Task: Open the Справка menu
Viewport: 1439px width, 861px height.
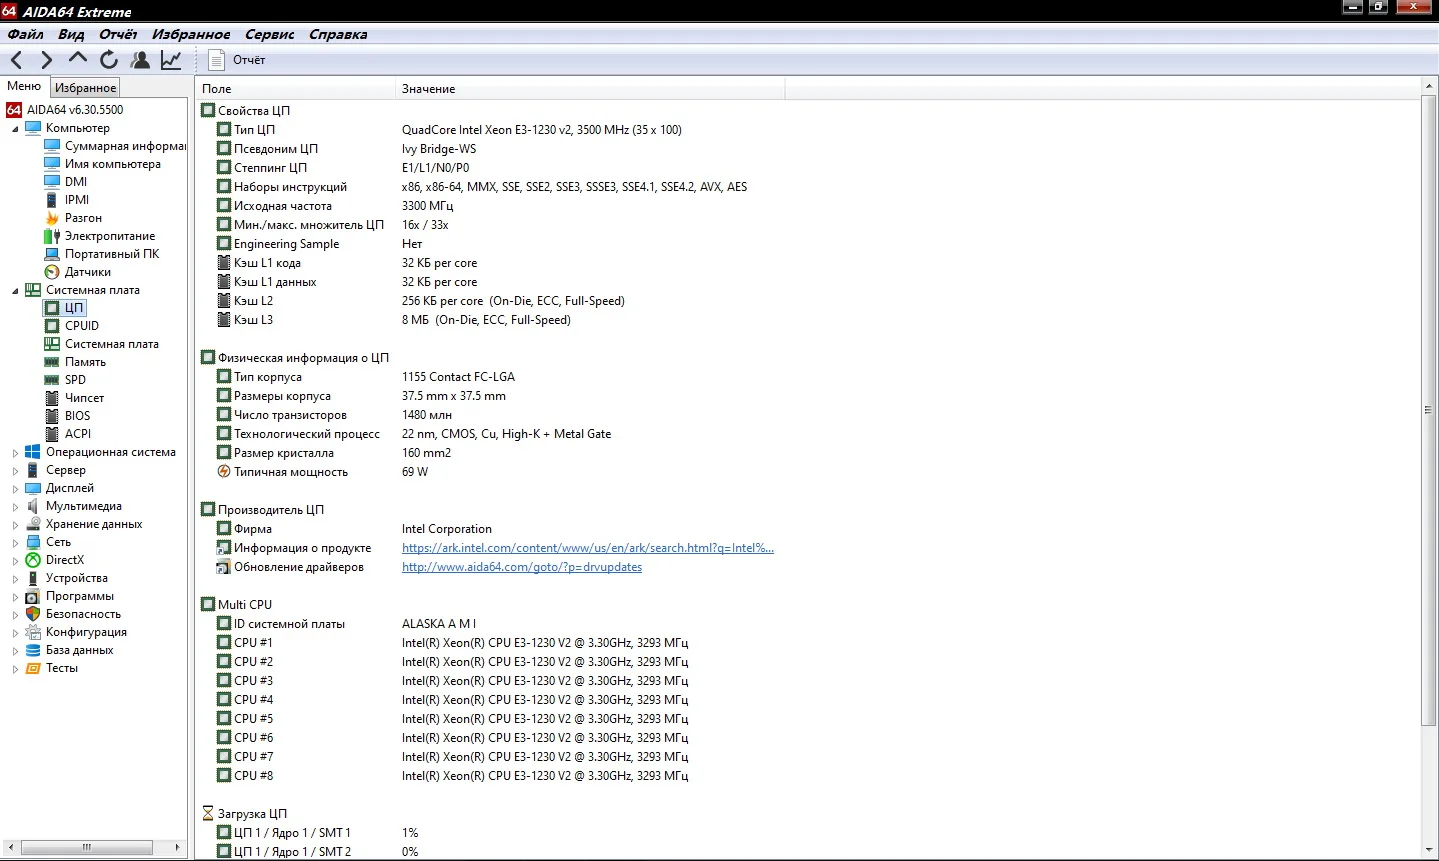Action: tap(338, 34)
